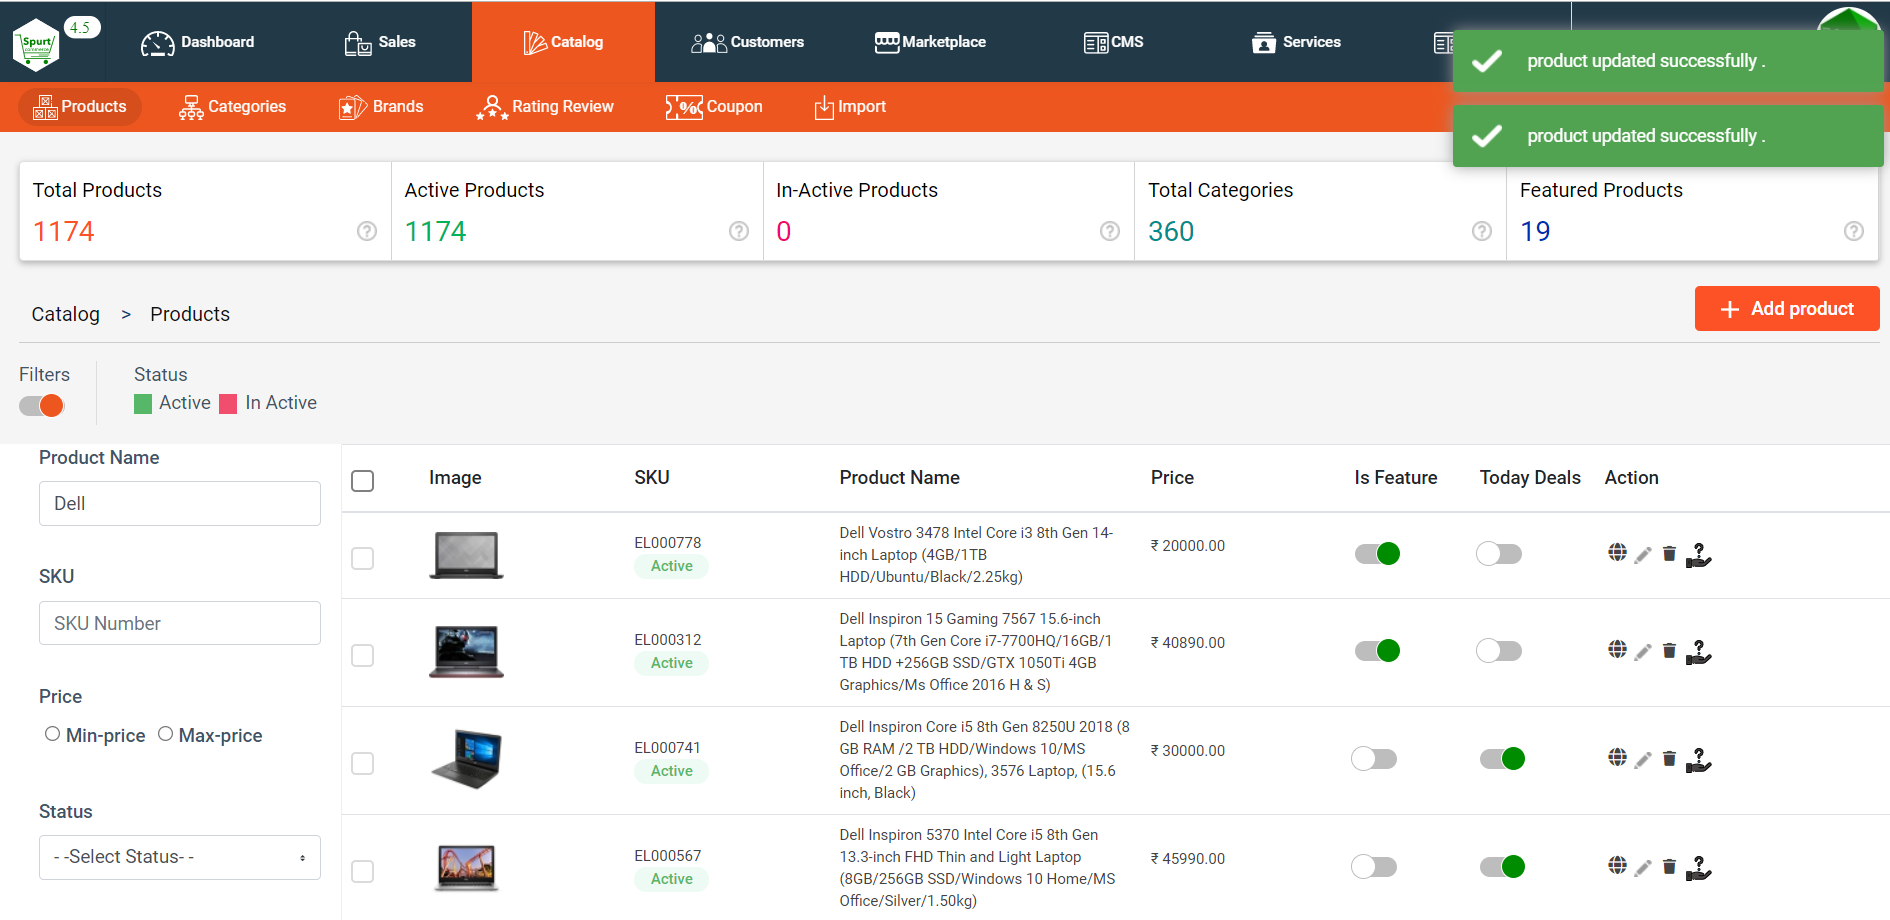
Task: Edit product EL000778 with pencil icon
Action: [x=1643, y=555]
